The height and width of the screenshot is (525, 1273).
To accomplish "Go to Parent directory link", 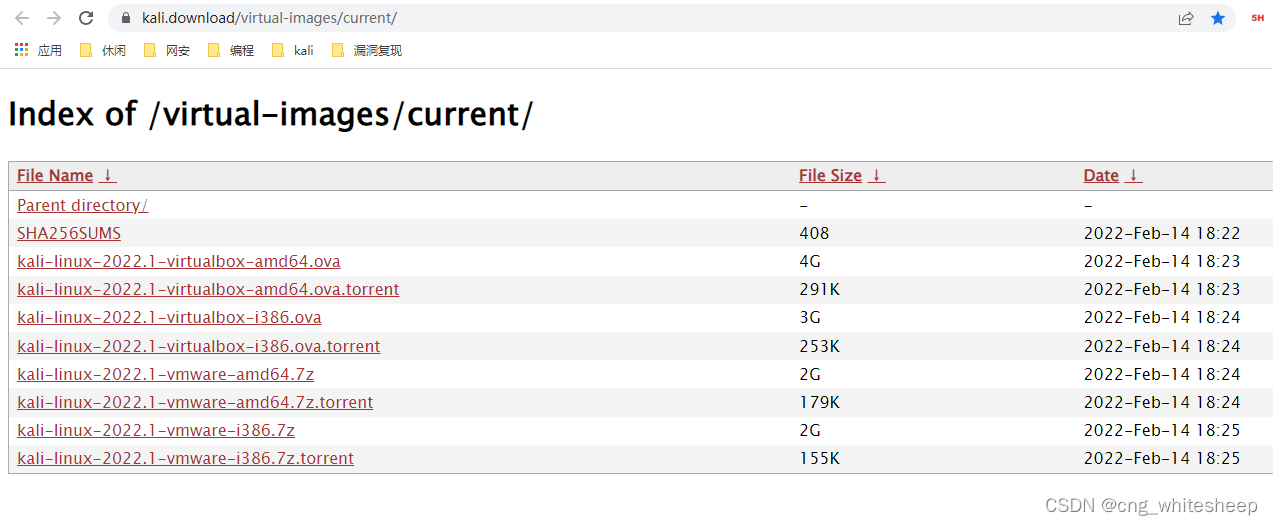I will coord(82,205).
